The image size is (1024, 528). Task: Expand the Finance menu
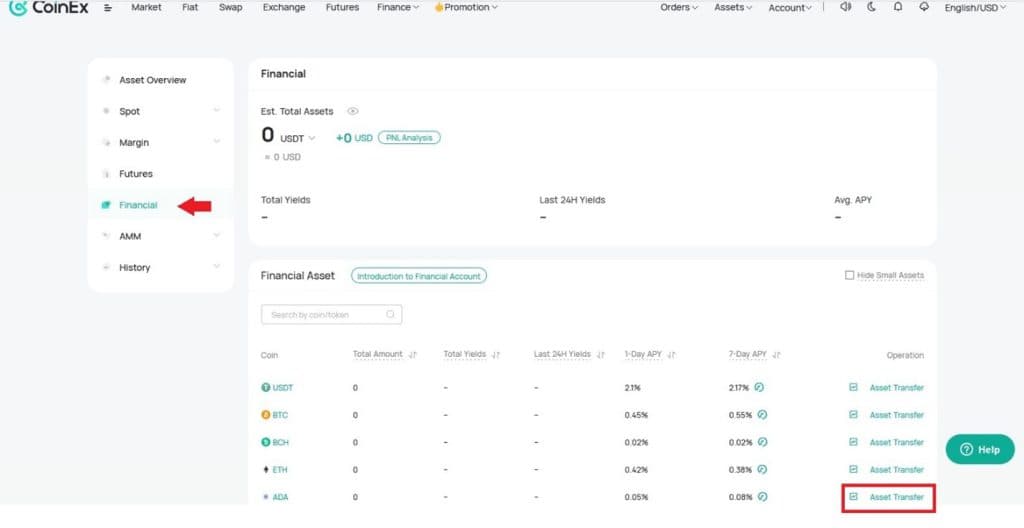pos(398,7)
